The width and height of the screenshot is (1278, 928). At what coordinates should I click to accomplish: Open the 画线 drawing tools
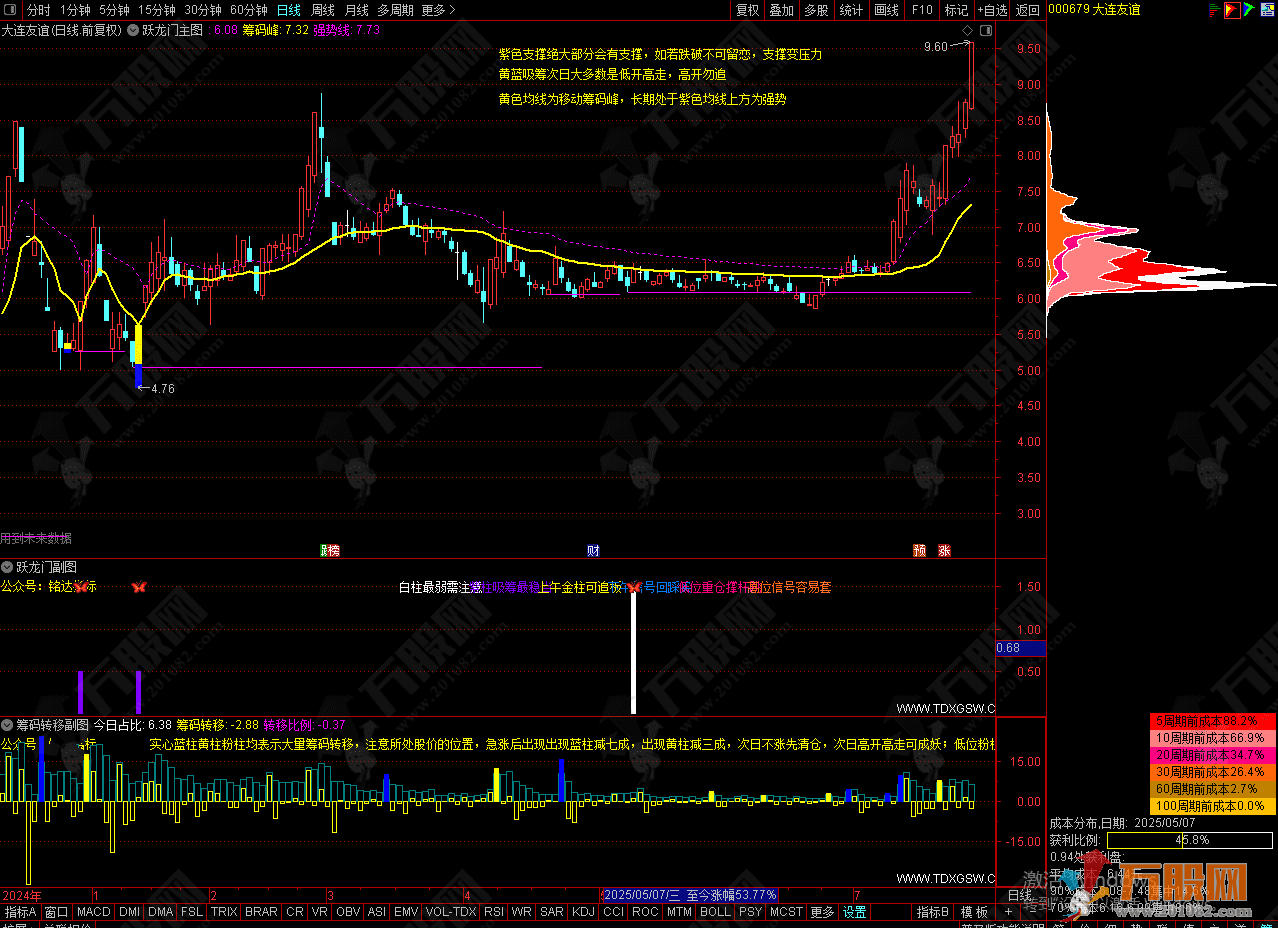(x=886, y=10)
